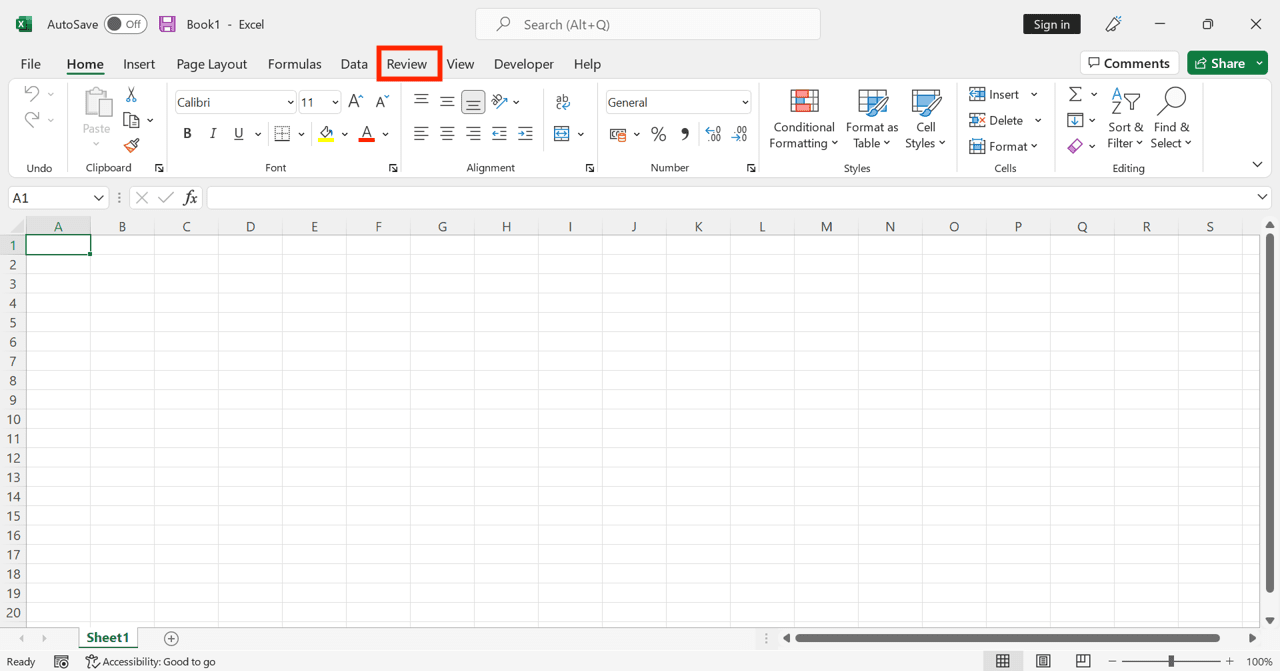Click the Delete cells button
The width and height of the screenshot is (1280, 671).
1006,120
